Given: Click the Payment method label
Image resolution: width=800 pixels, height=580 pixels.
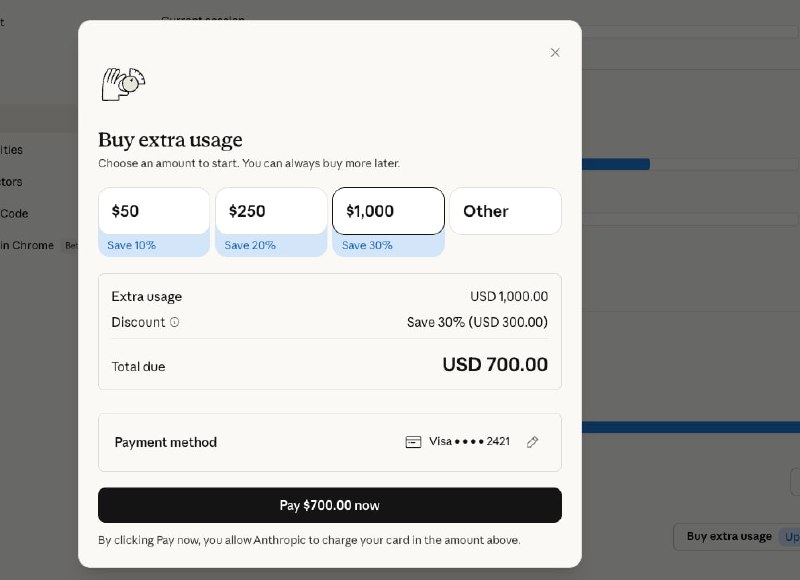Looking at the screenshot, I should (165, 442).
